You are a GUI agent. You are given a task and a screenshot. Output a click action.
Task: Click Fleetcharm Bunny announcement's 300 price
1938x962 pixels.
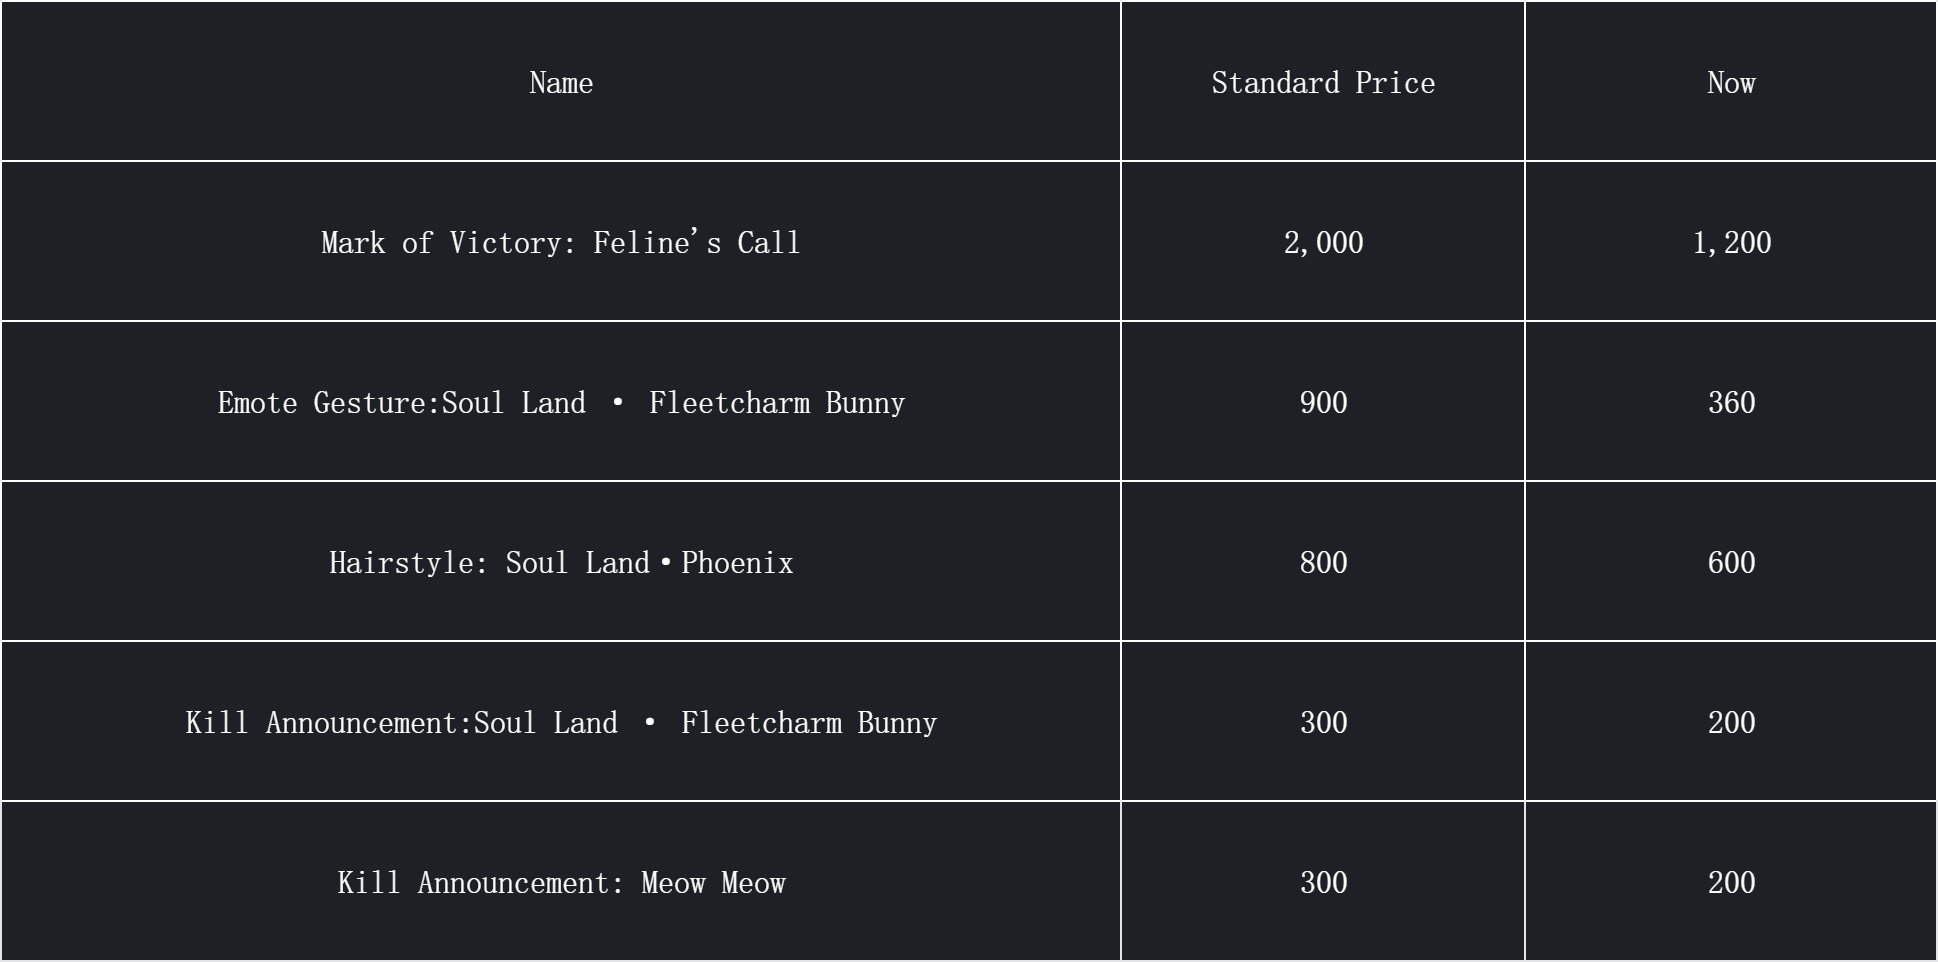pos(1322,723)
